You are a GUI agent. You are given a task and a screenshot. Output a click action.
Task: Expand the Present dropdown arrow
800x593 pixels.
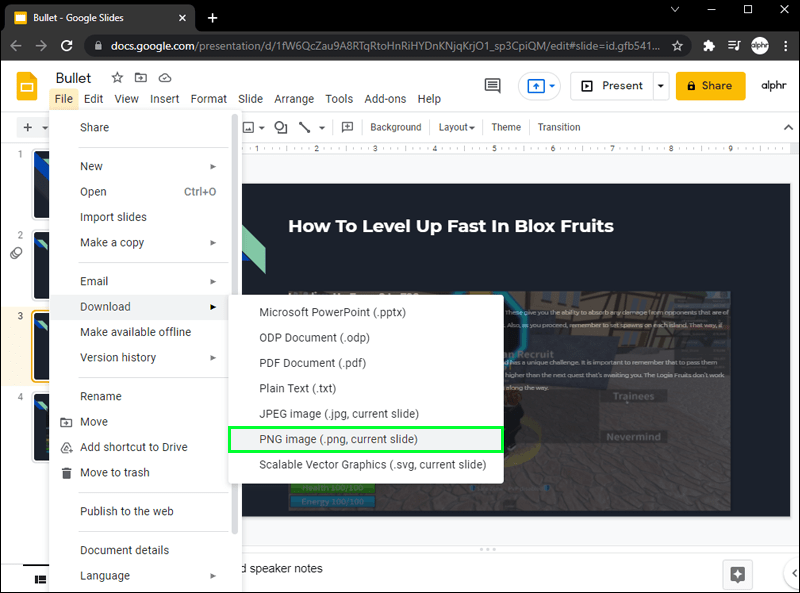(x=661, y=86)
